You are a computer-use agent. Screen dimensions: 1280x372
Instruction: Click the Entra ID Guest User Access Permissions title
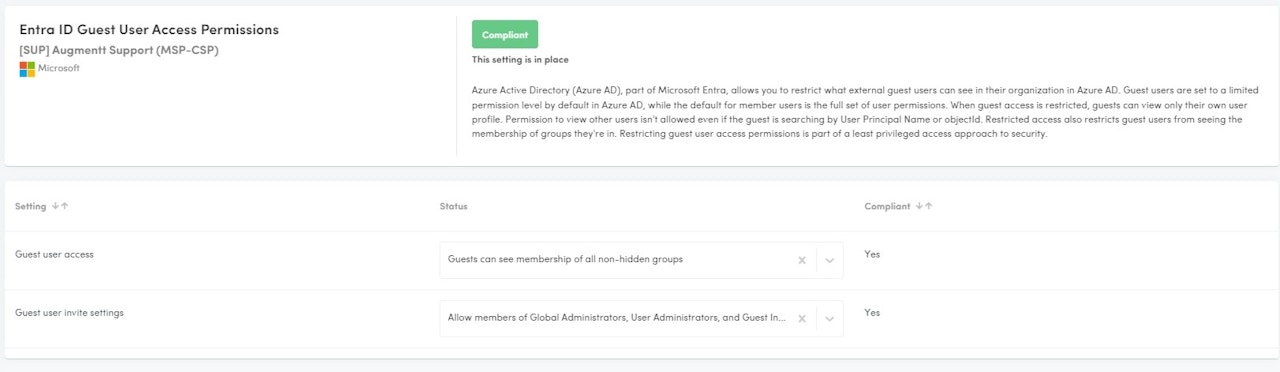click(x=149, y=30)
